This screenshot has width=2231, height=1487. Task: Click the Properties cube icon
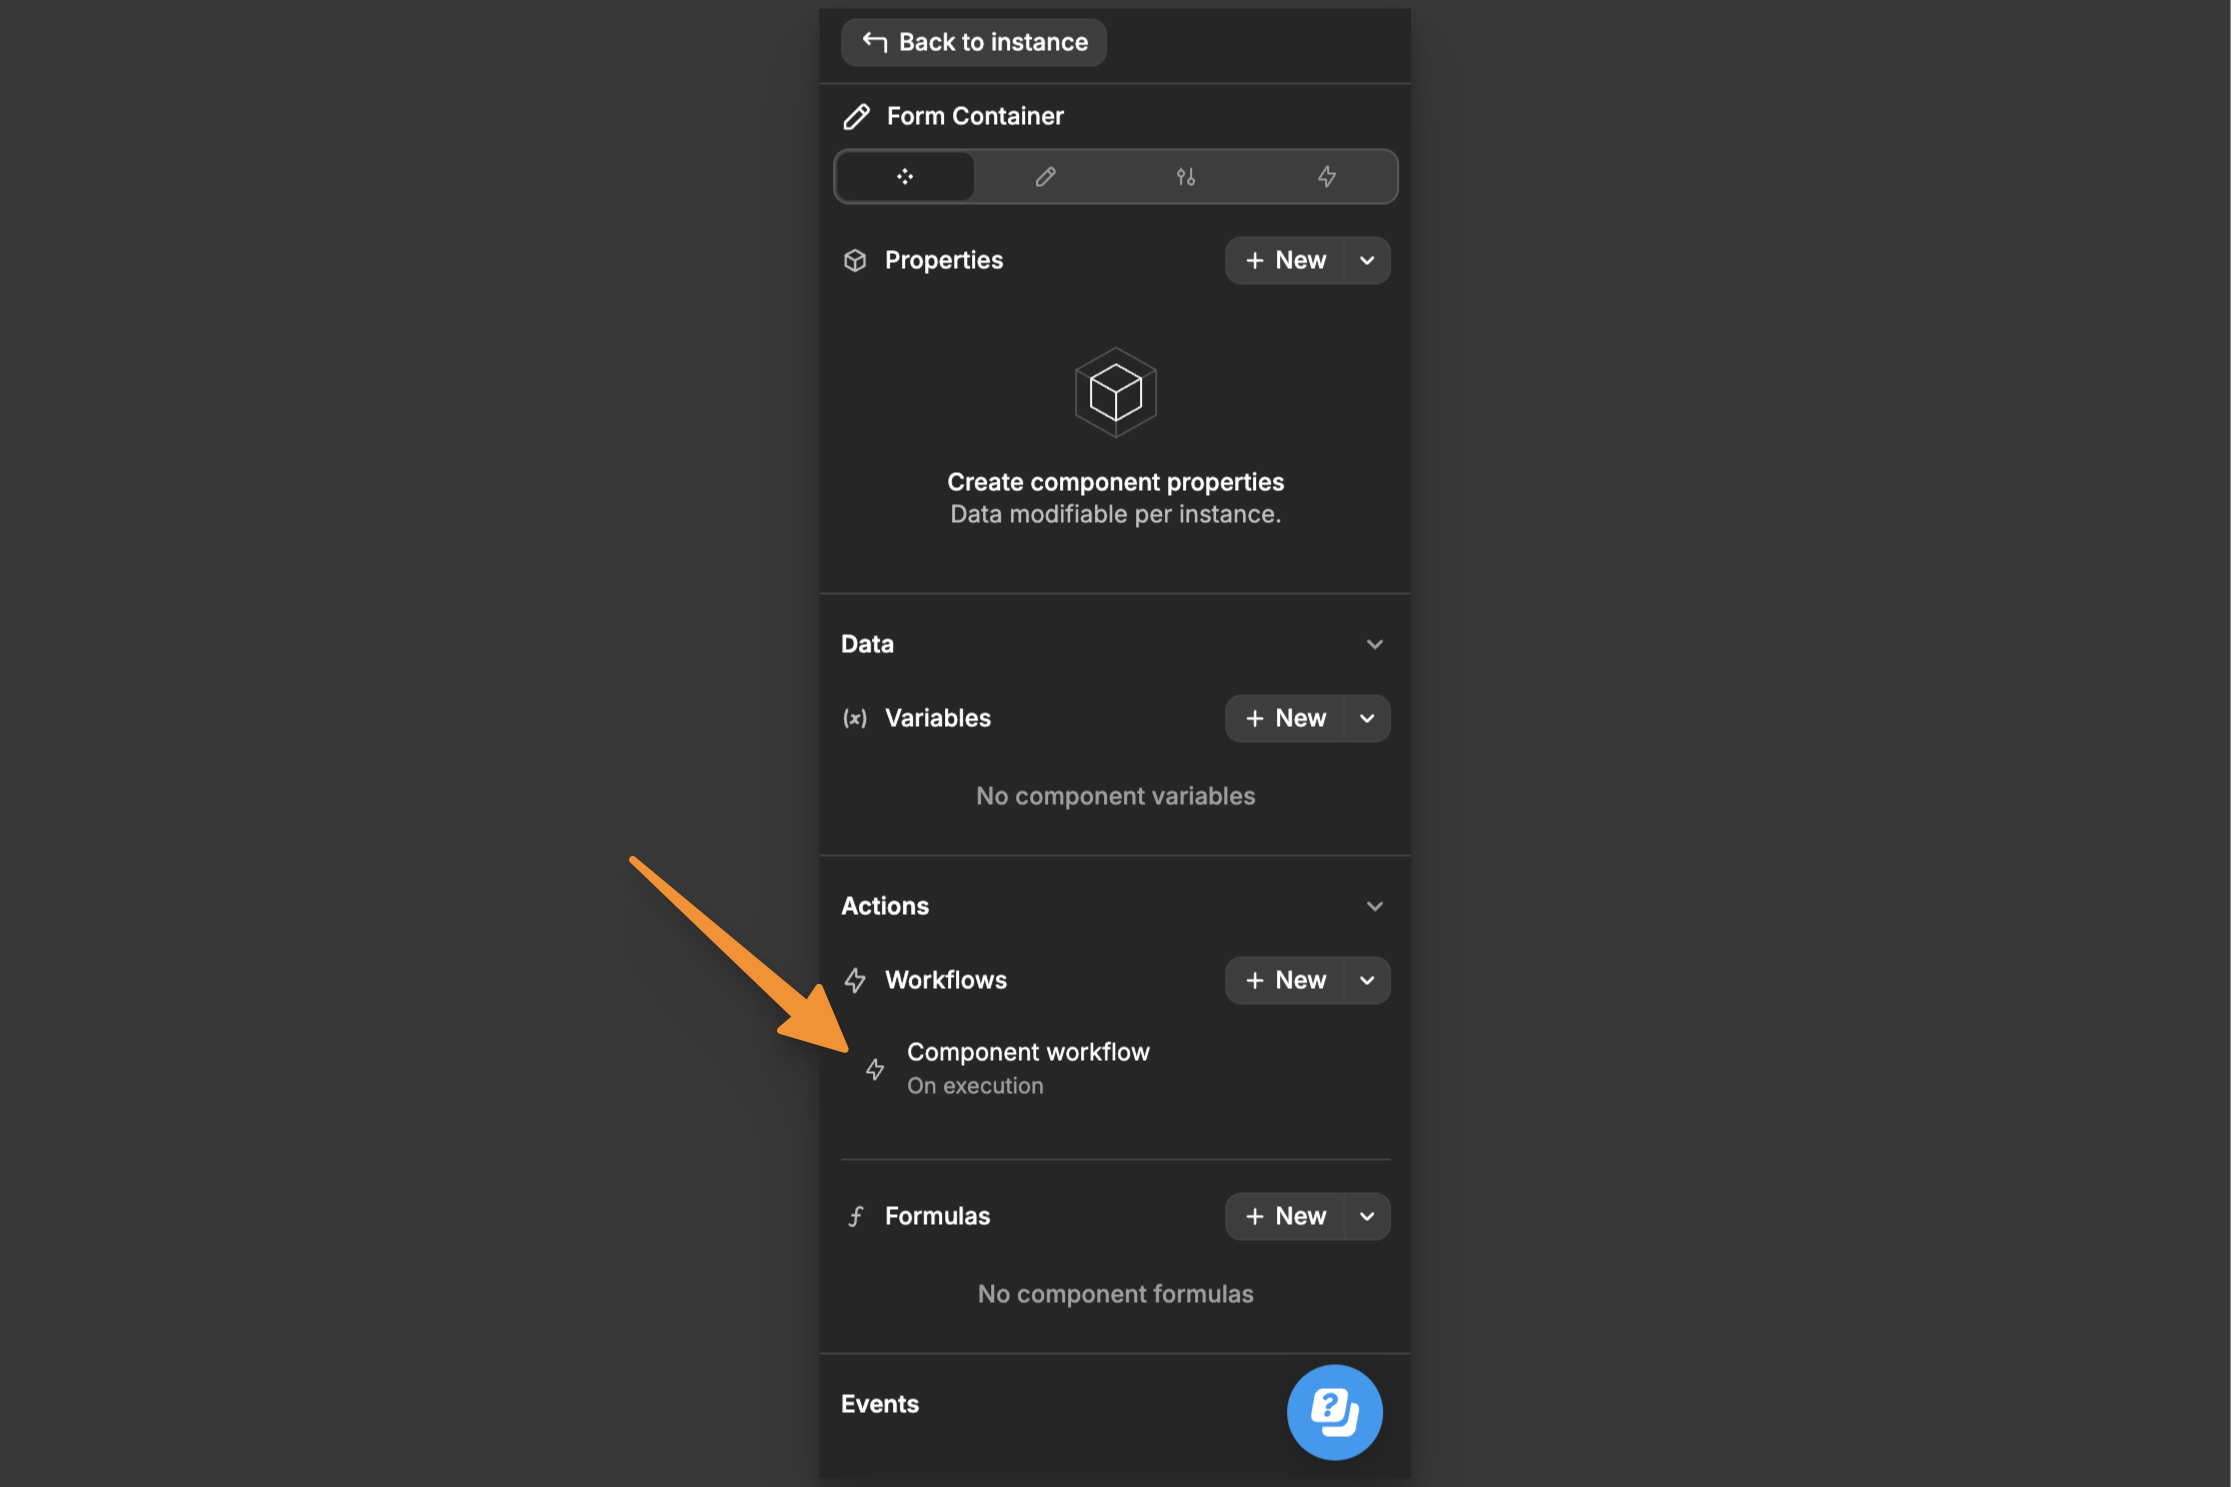tap(856, 260)
